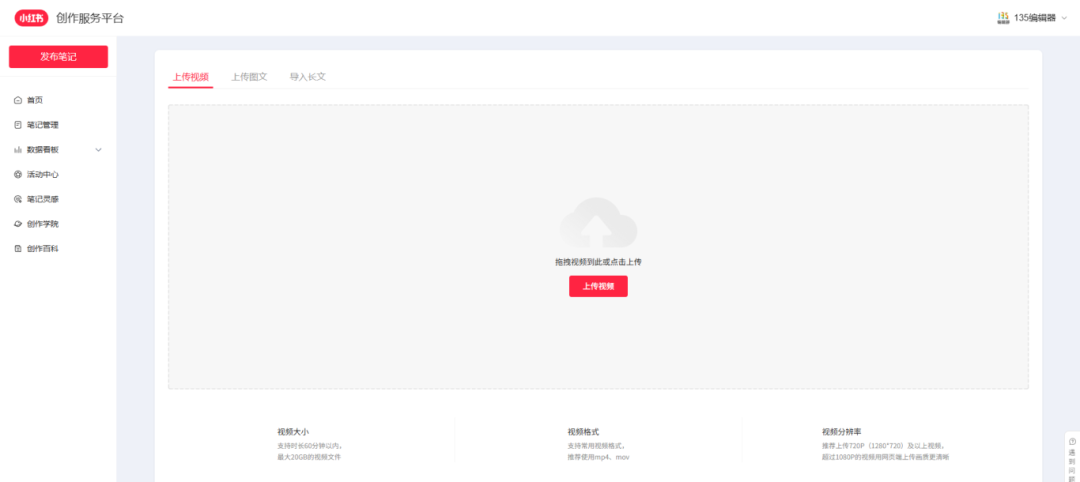1080x482 pixels.
Task: Click the red 上传视频 button
Action: 598,286
